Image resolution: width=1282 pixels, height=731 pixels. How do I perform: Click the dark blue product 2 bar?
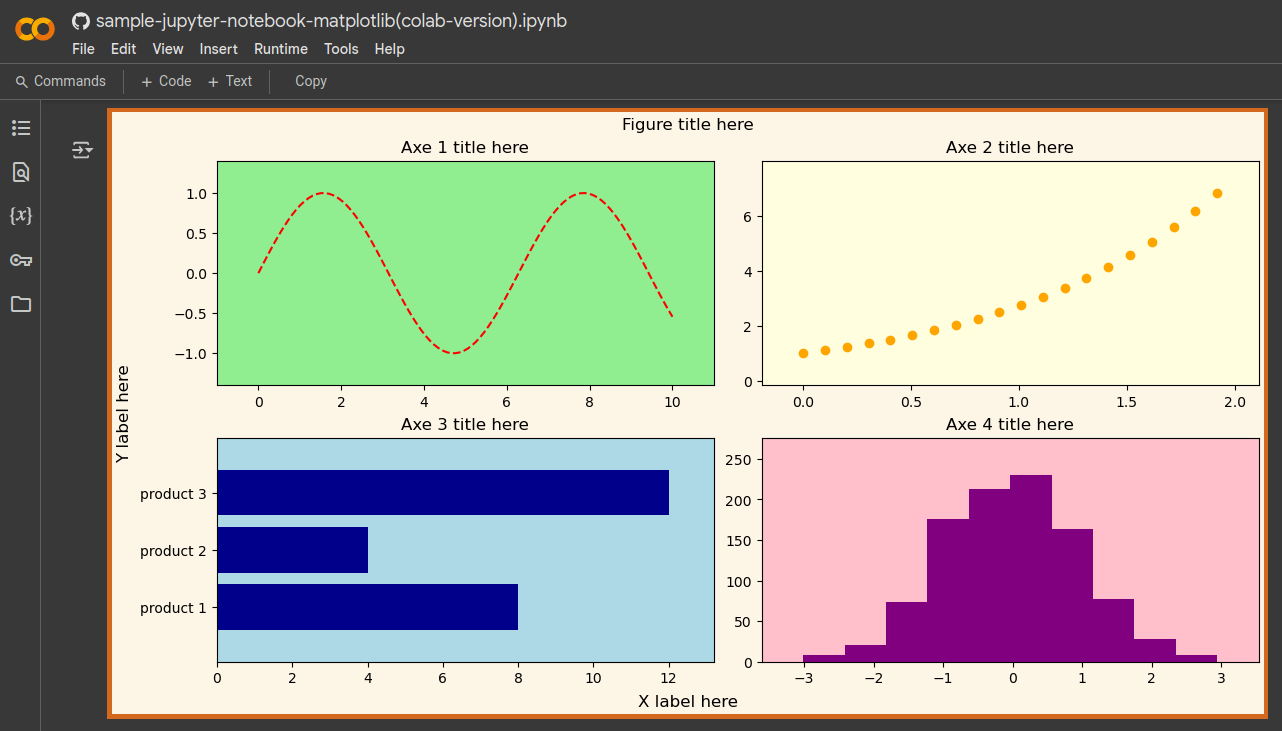coord(293,550)
